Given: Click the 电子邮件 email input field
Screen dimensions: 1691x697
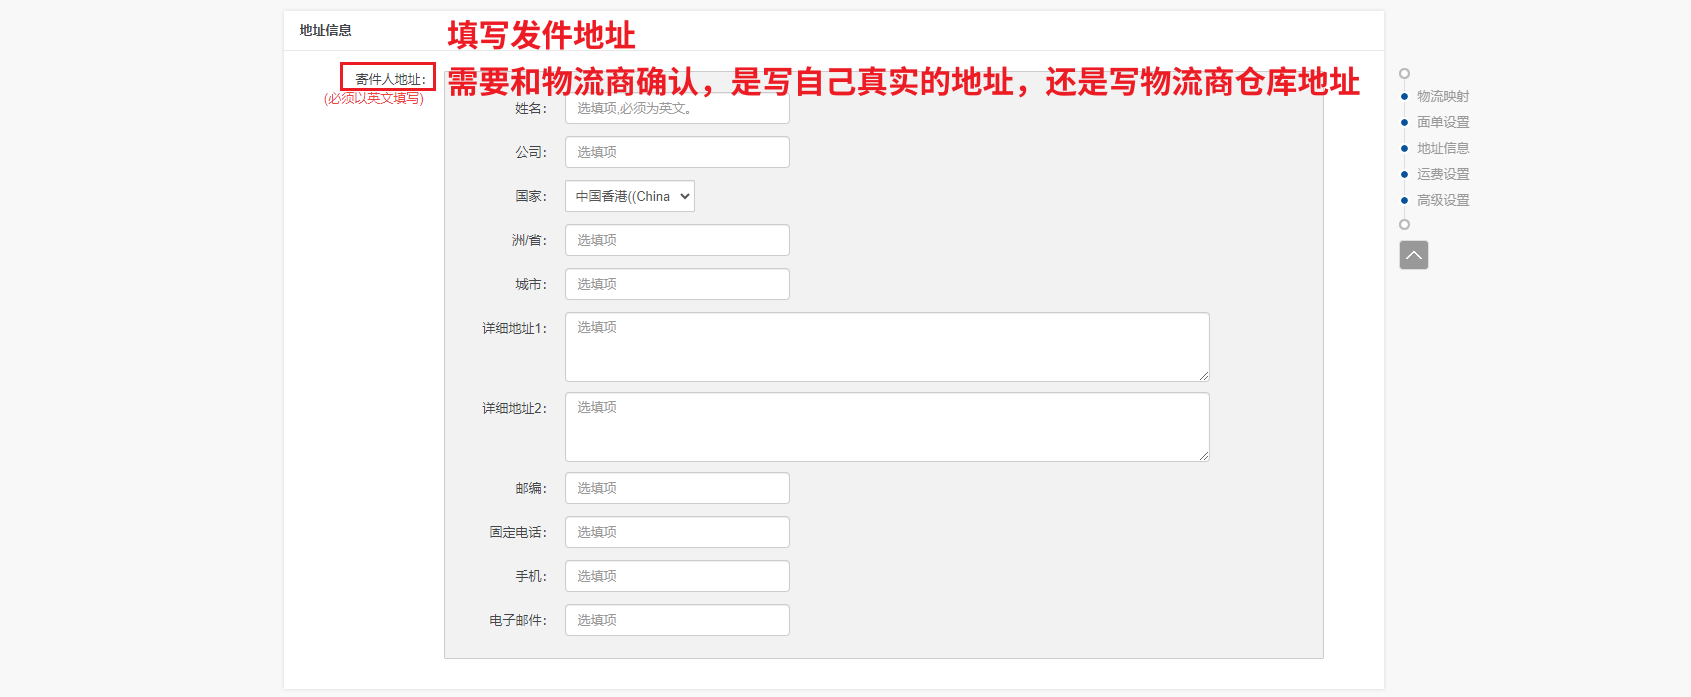Looking at the screenshot, I should [x=677, y=620].
